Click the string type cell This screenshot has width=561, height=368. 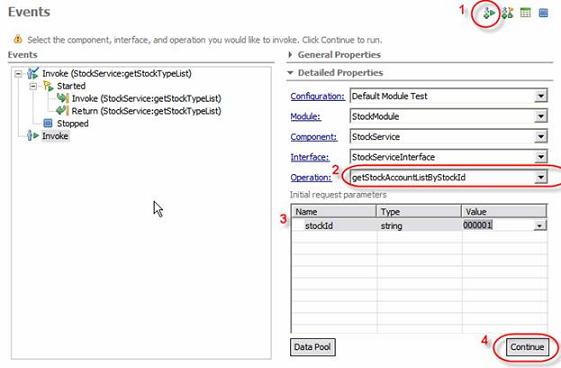click(419, 226)
